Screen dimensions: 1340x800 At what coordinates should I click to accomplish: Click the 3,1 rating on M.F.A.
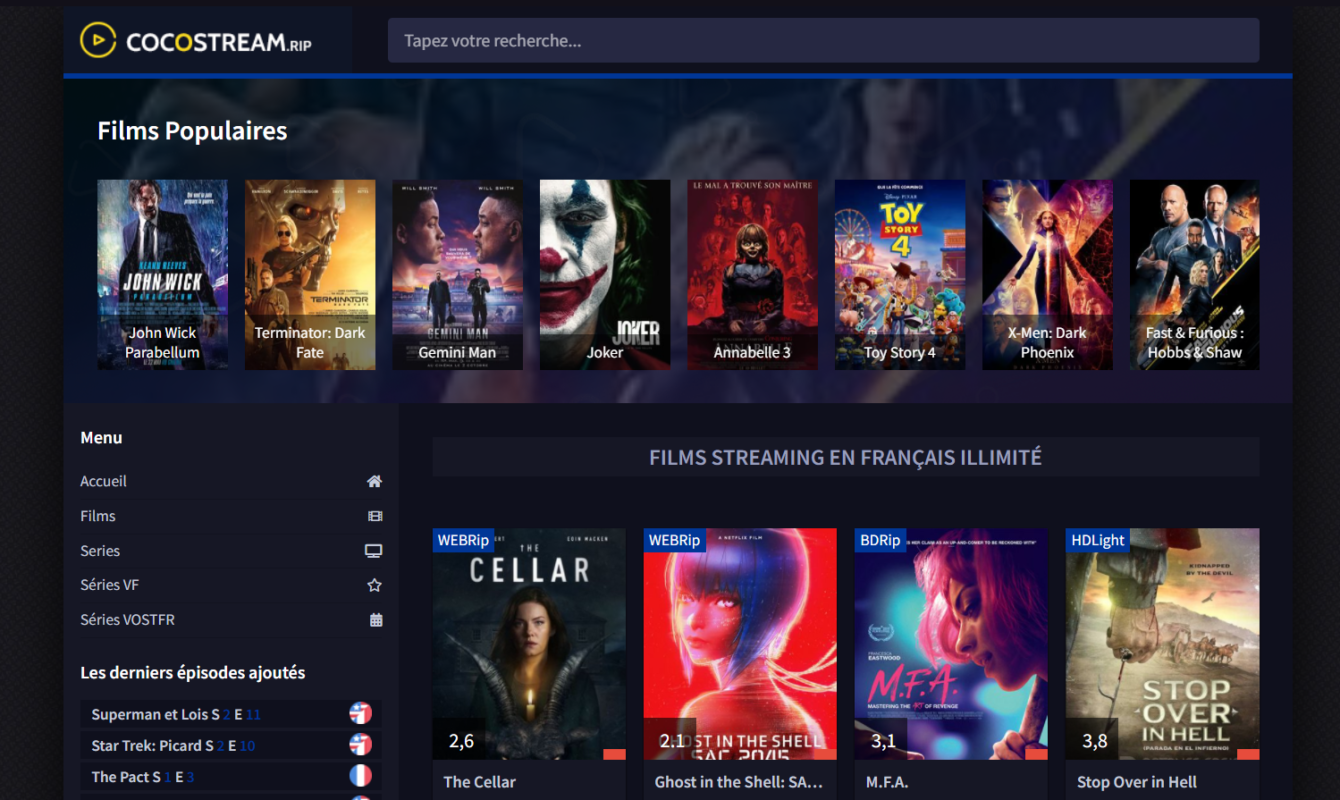[x=883, y=741]
